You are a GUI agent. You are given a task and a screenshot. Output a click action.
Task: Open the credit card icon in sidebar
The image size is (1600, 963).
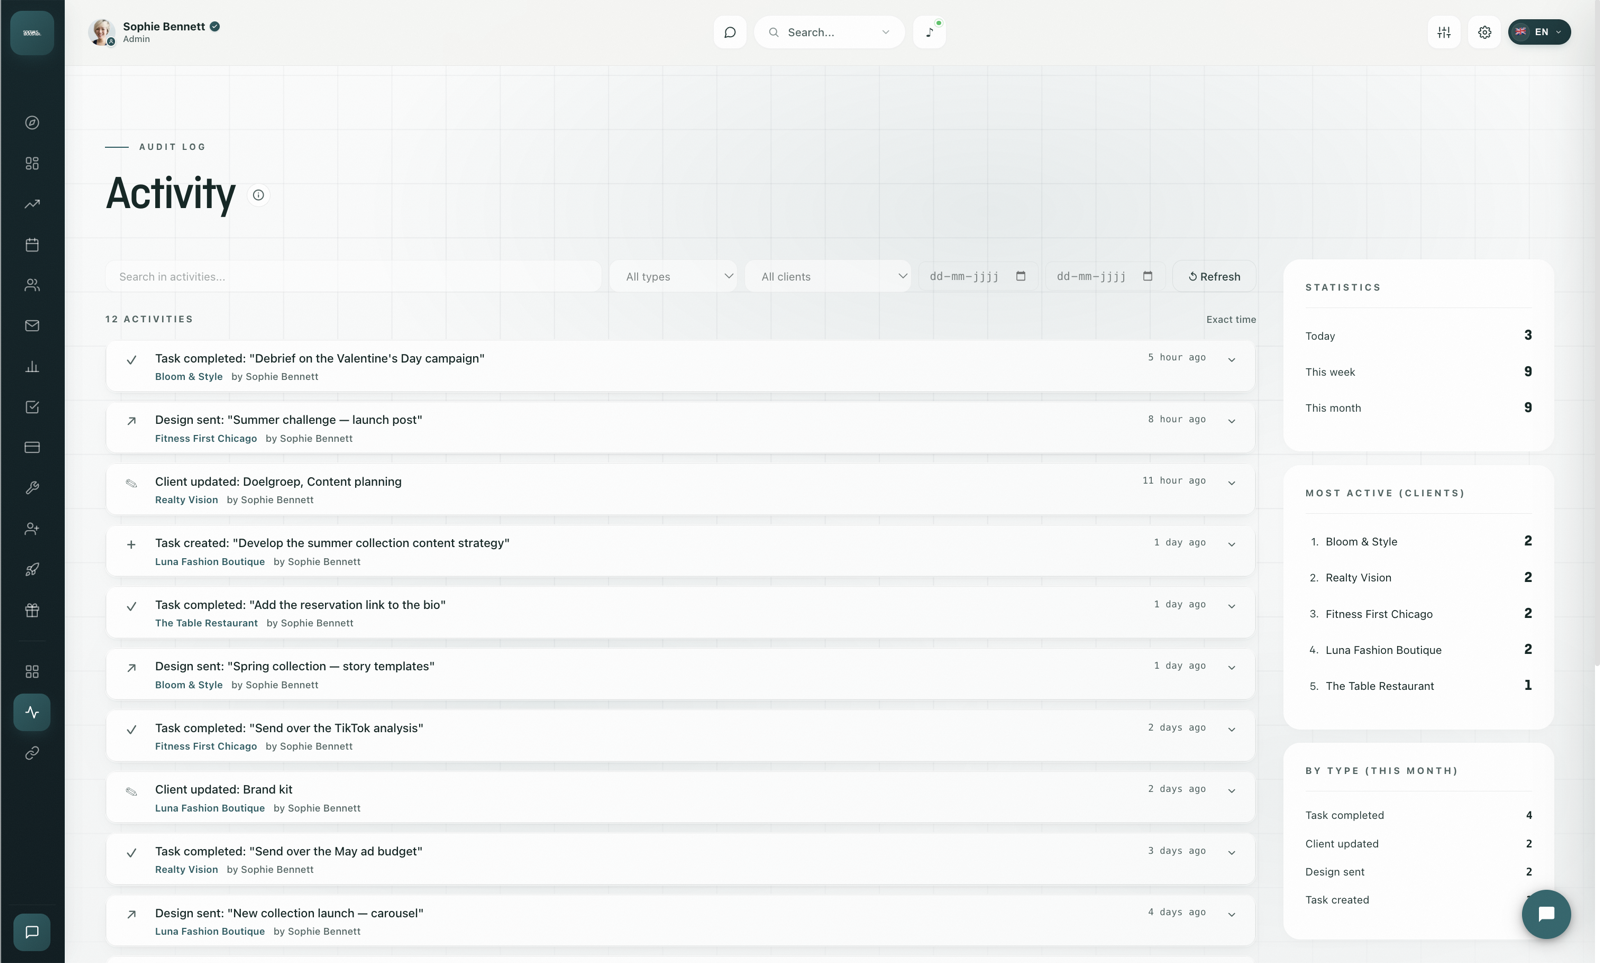tap(32, 447)
